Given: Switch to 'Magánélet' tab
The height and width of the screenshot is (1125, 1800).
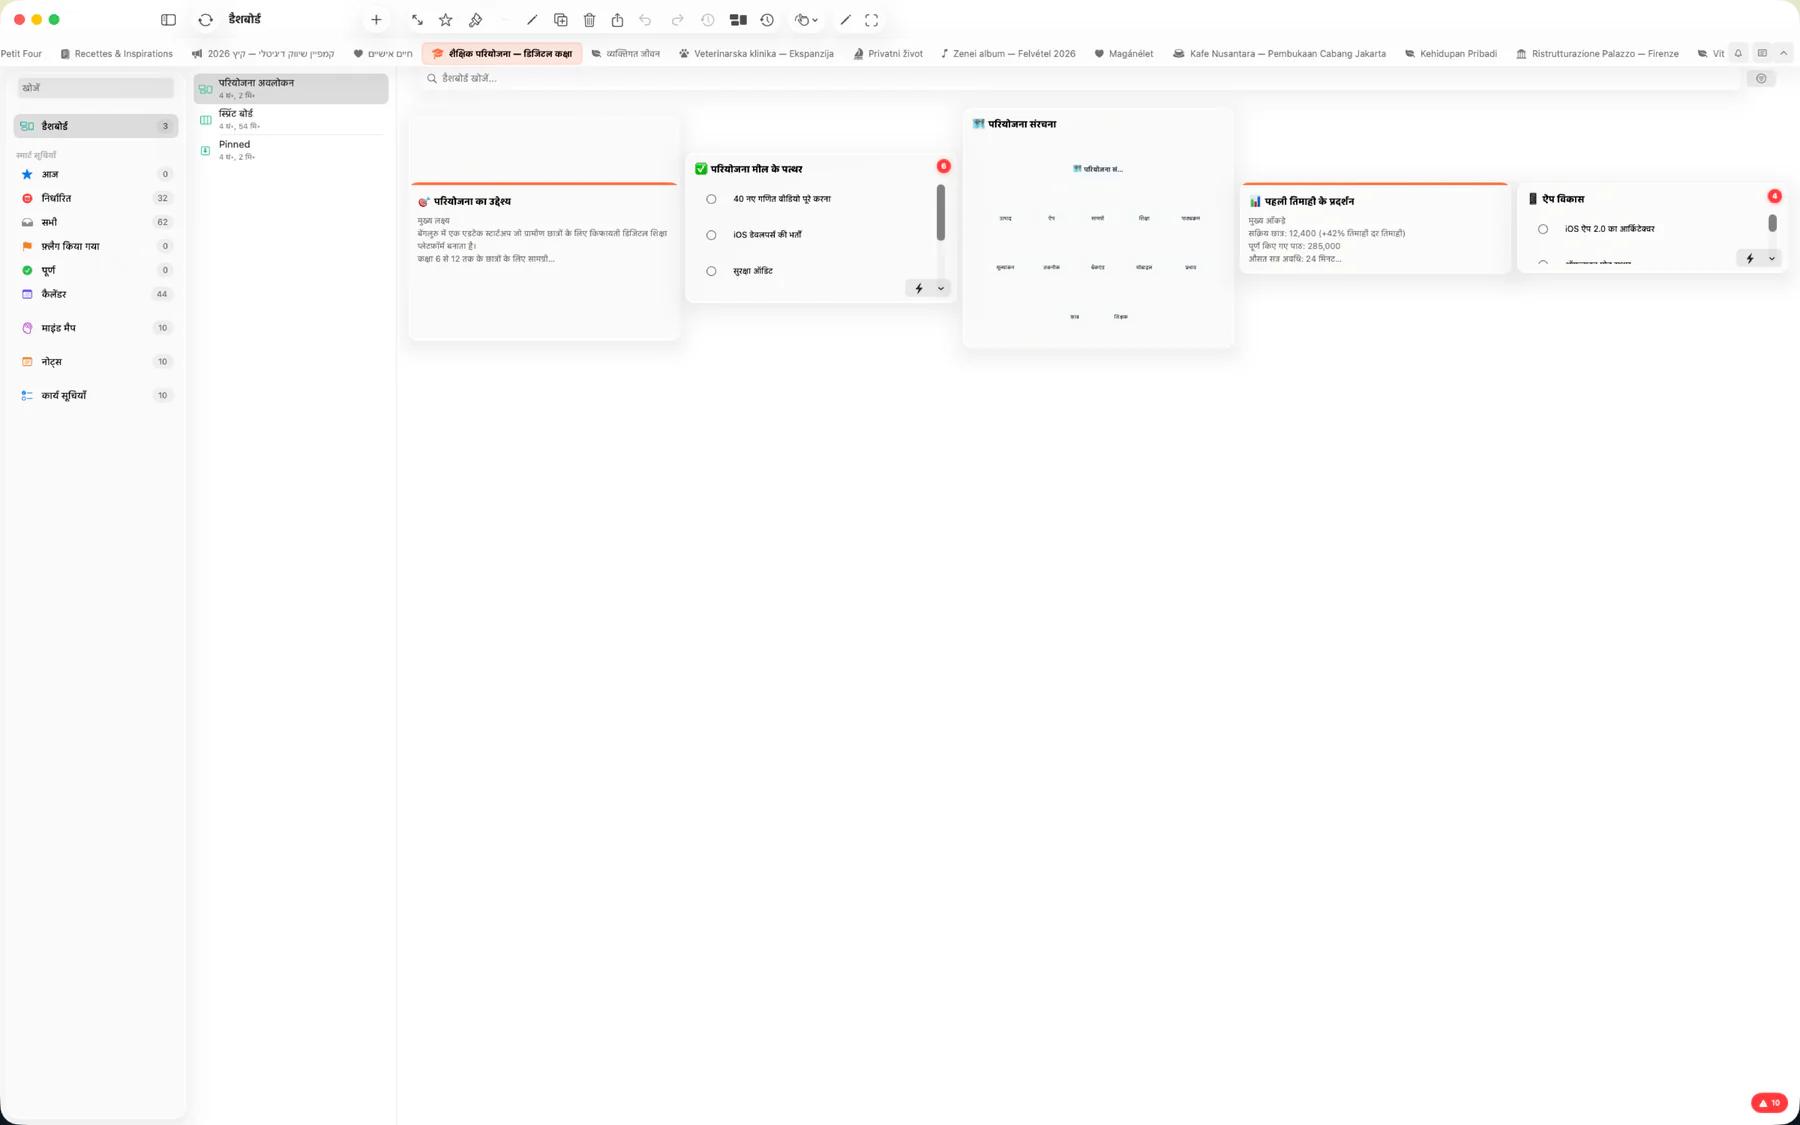Looking at the screenshot, I should pos(1124,54).
